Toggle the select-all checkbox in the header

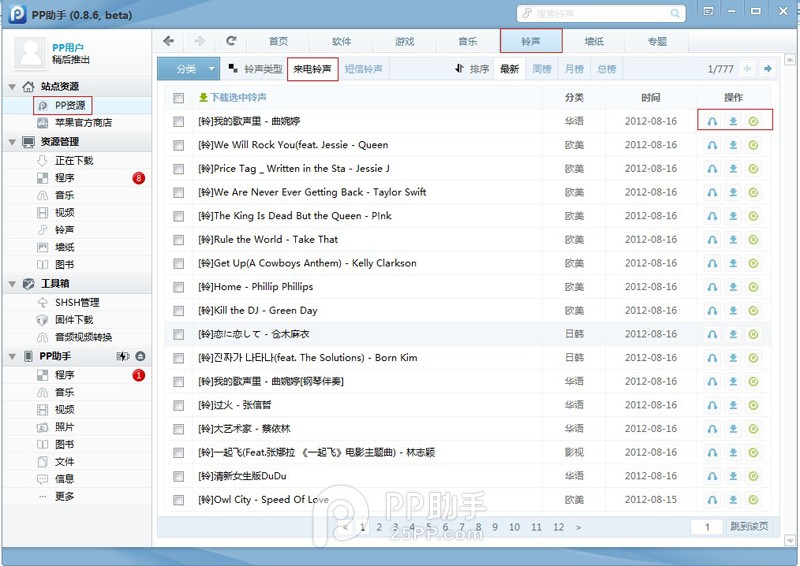[178, 98]
